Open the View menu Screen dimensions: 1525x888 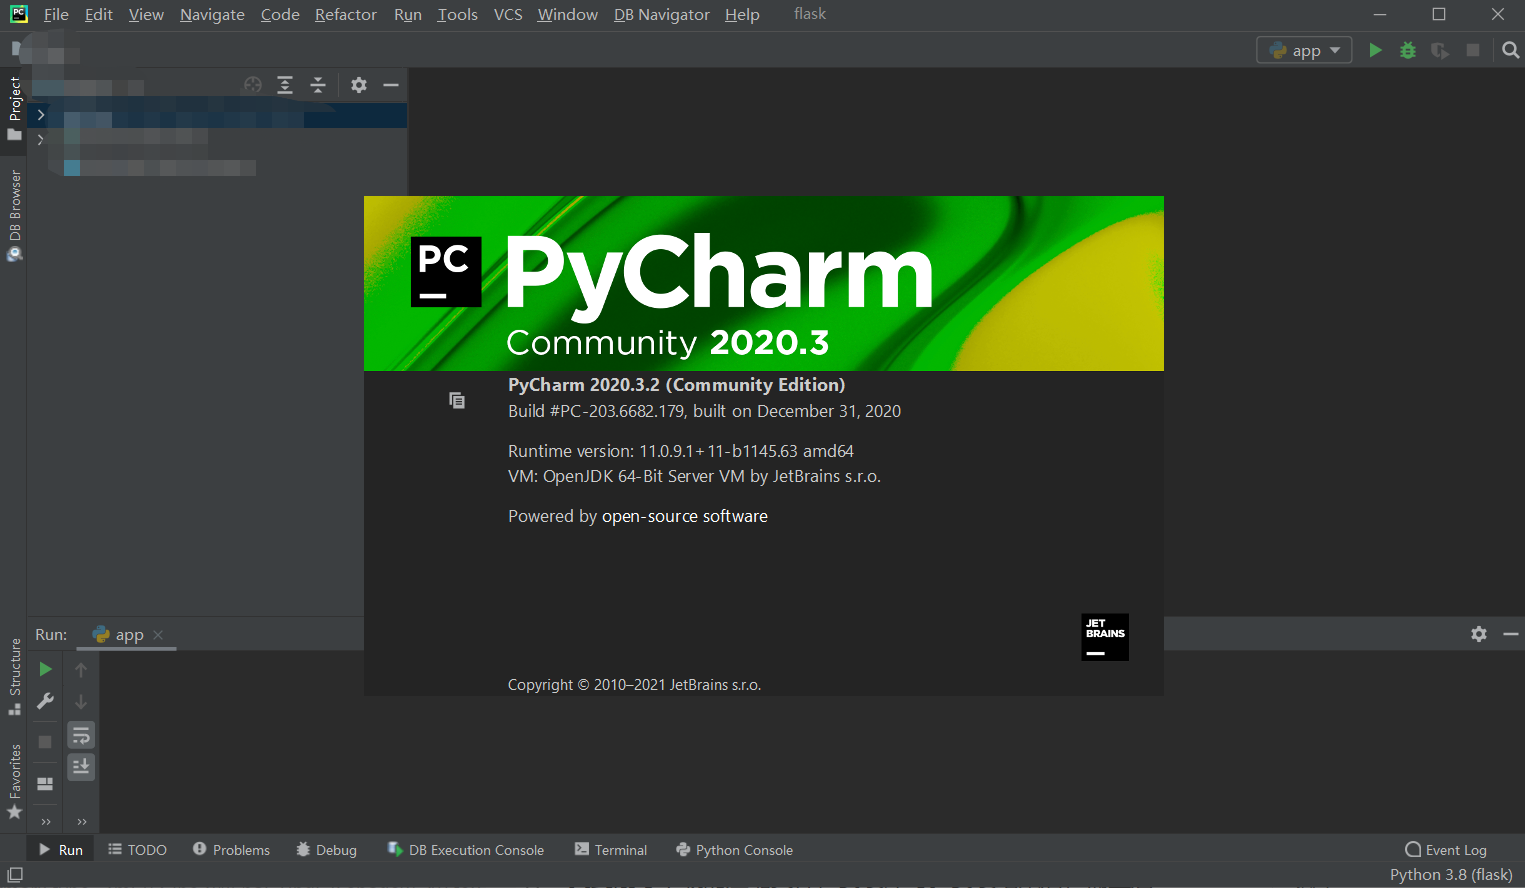(146, 15)
